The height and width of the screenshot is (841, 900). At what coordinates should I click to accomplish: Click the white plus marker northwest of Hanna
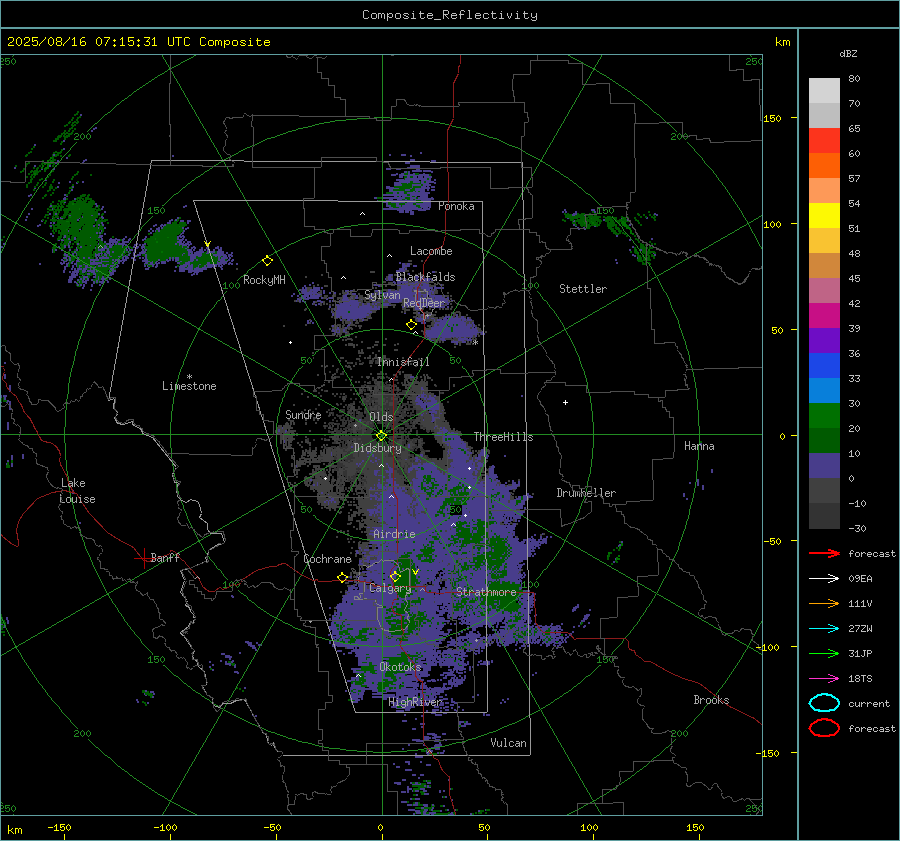pos(565,402)
